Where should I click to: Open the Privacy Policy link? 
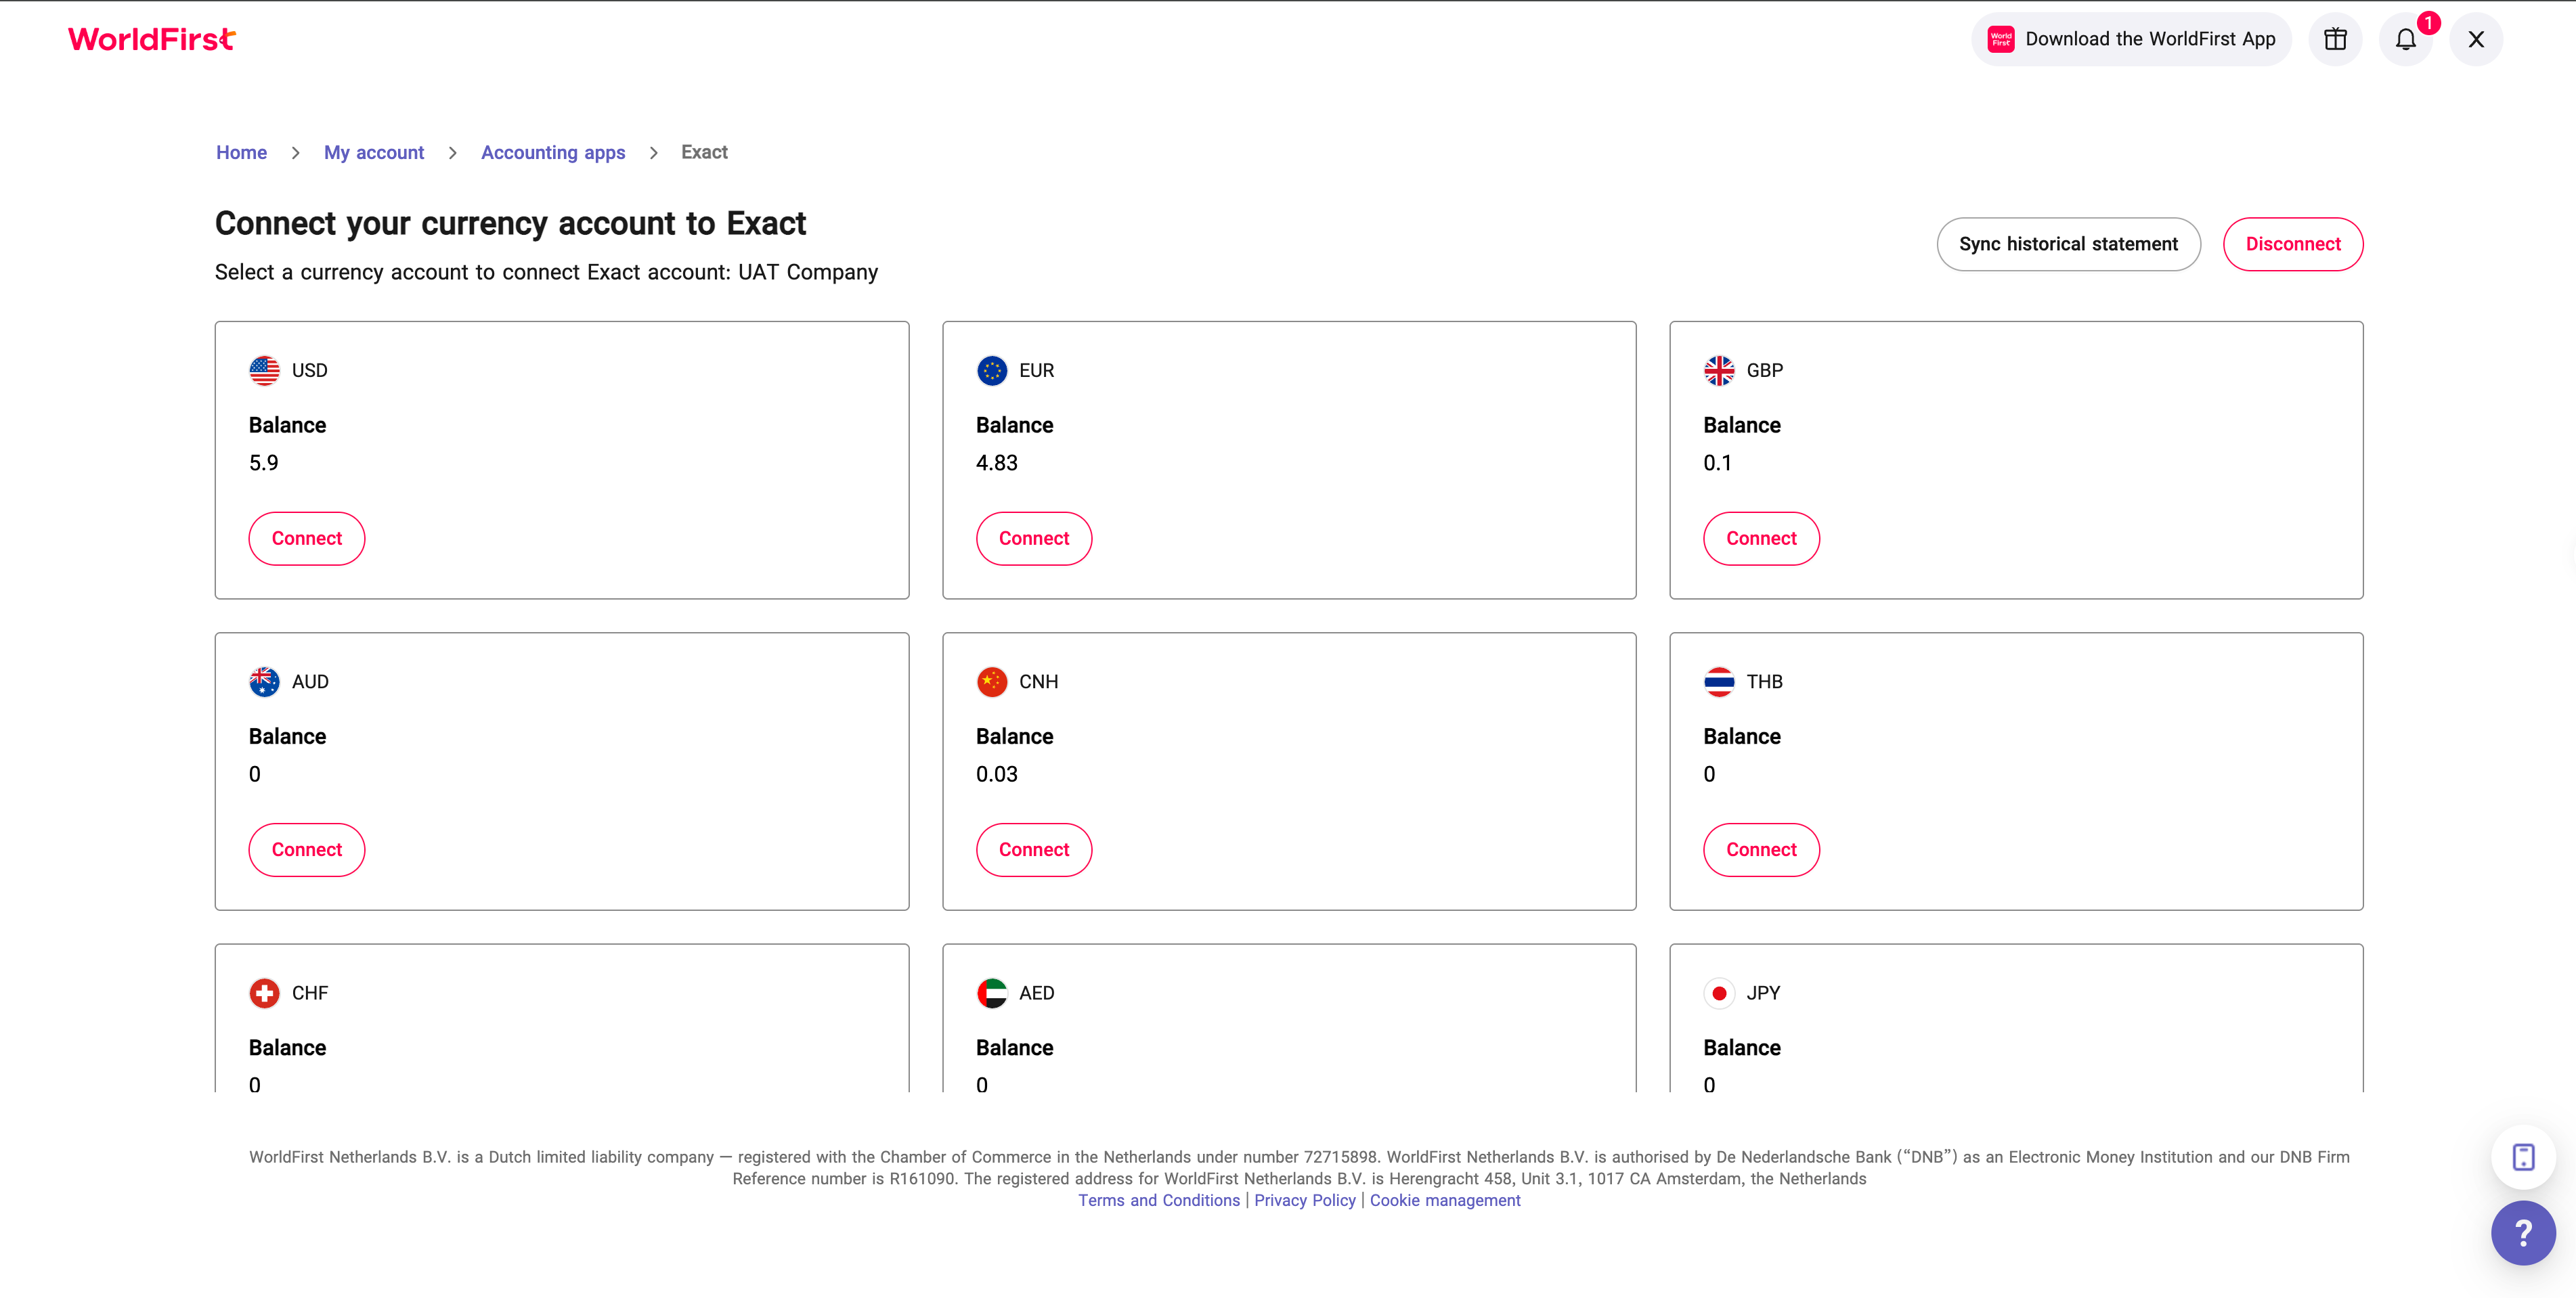click(x=1304, y=1200)
